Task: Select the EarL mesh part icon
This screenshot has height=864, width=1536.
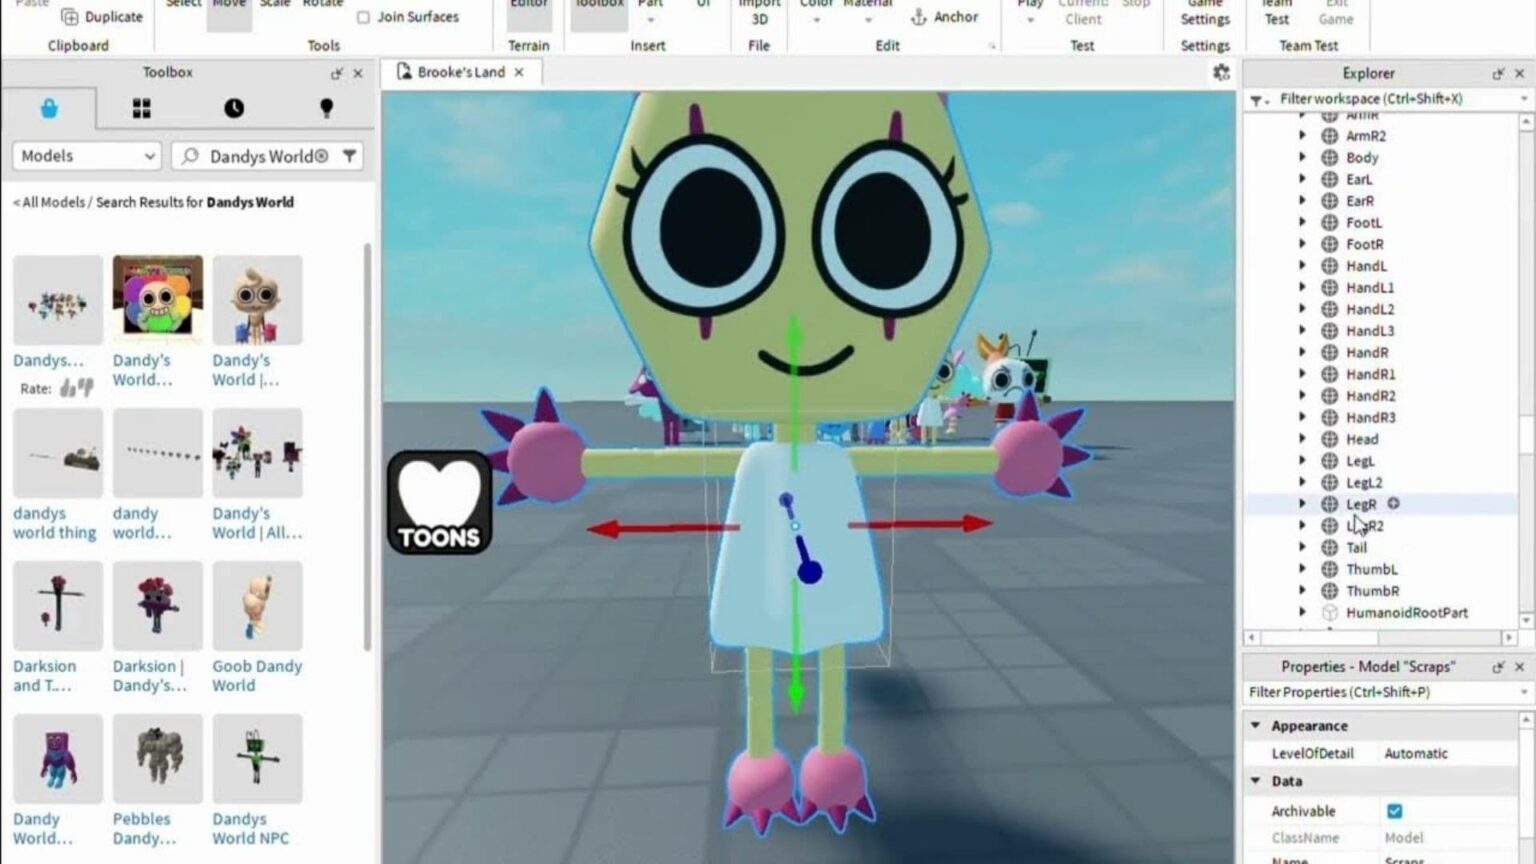Action: pyautogui.click(x=1329, y=179)
